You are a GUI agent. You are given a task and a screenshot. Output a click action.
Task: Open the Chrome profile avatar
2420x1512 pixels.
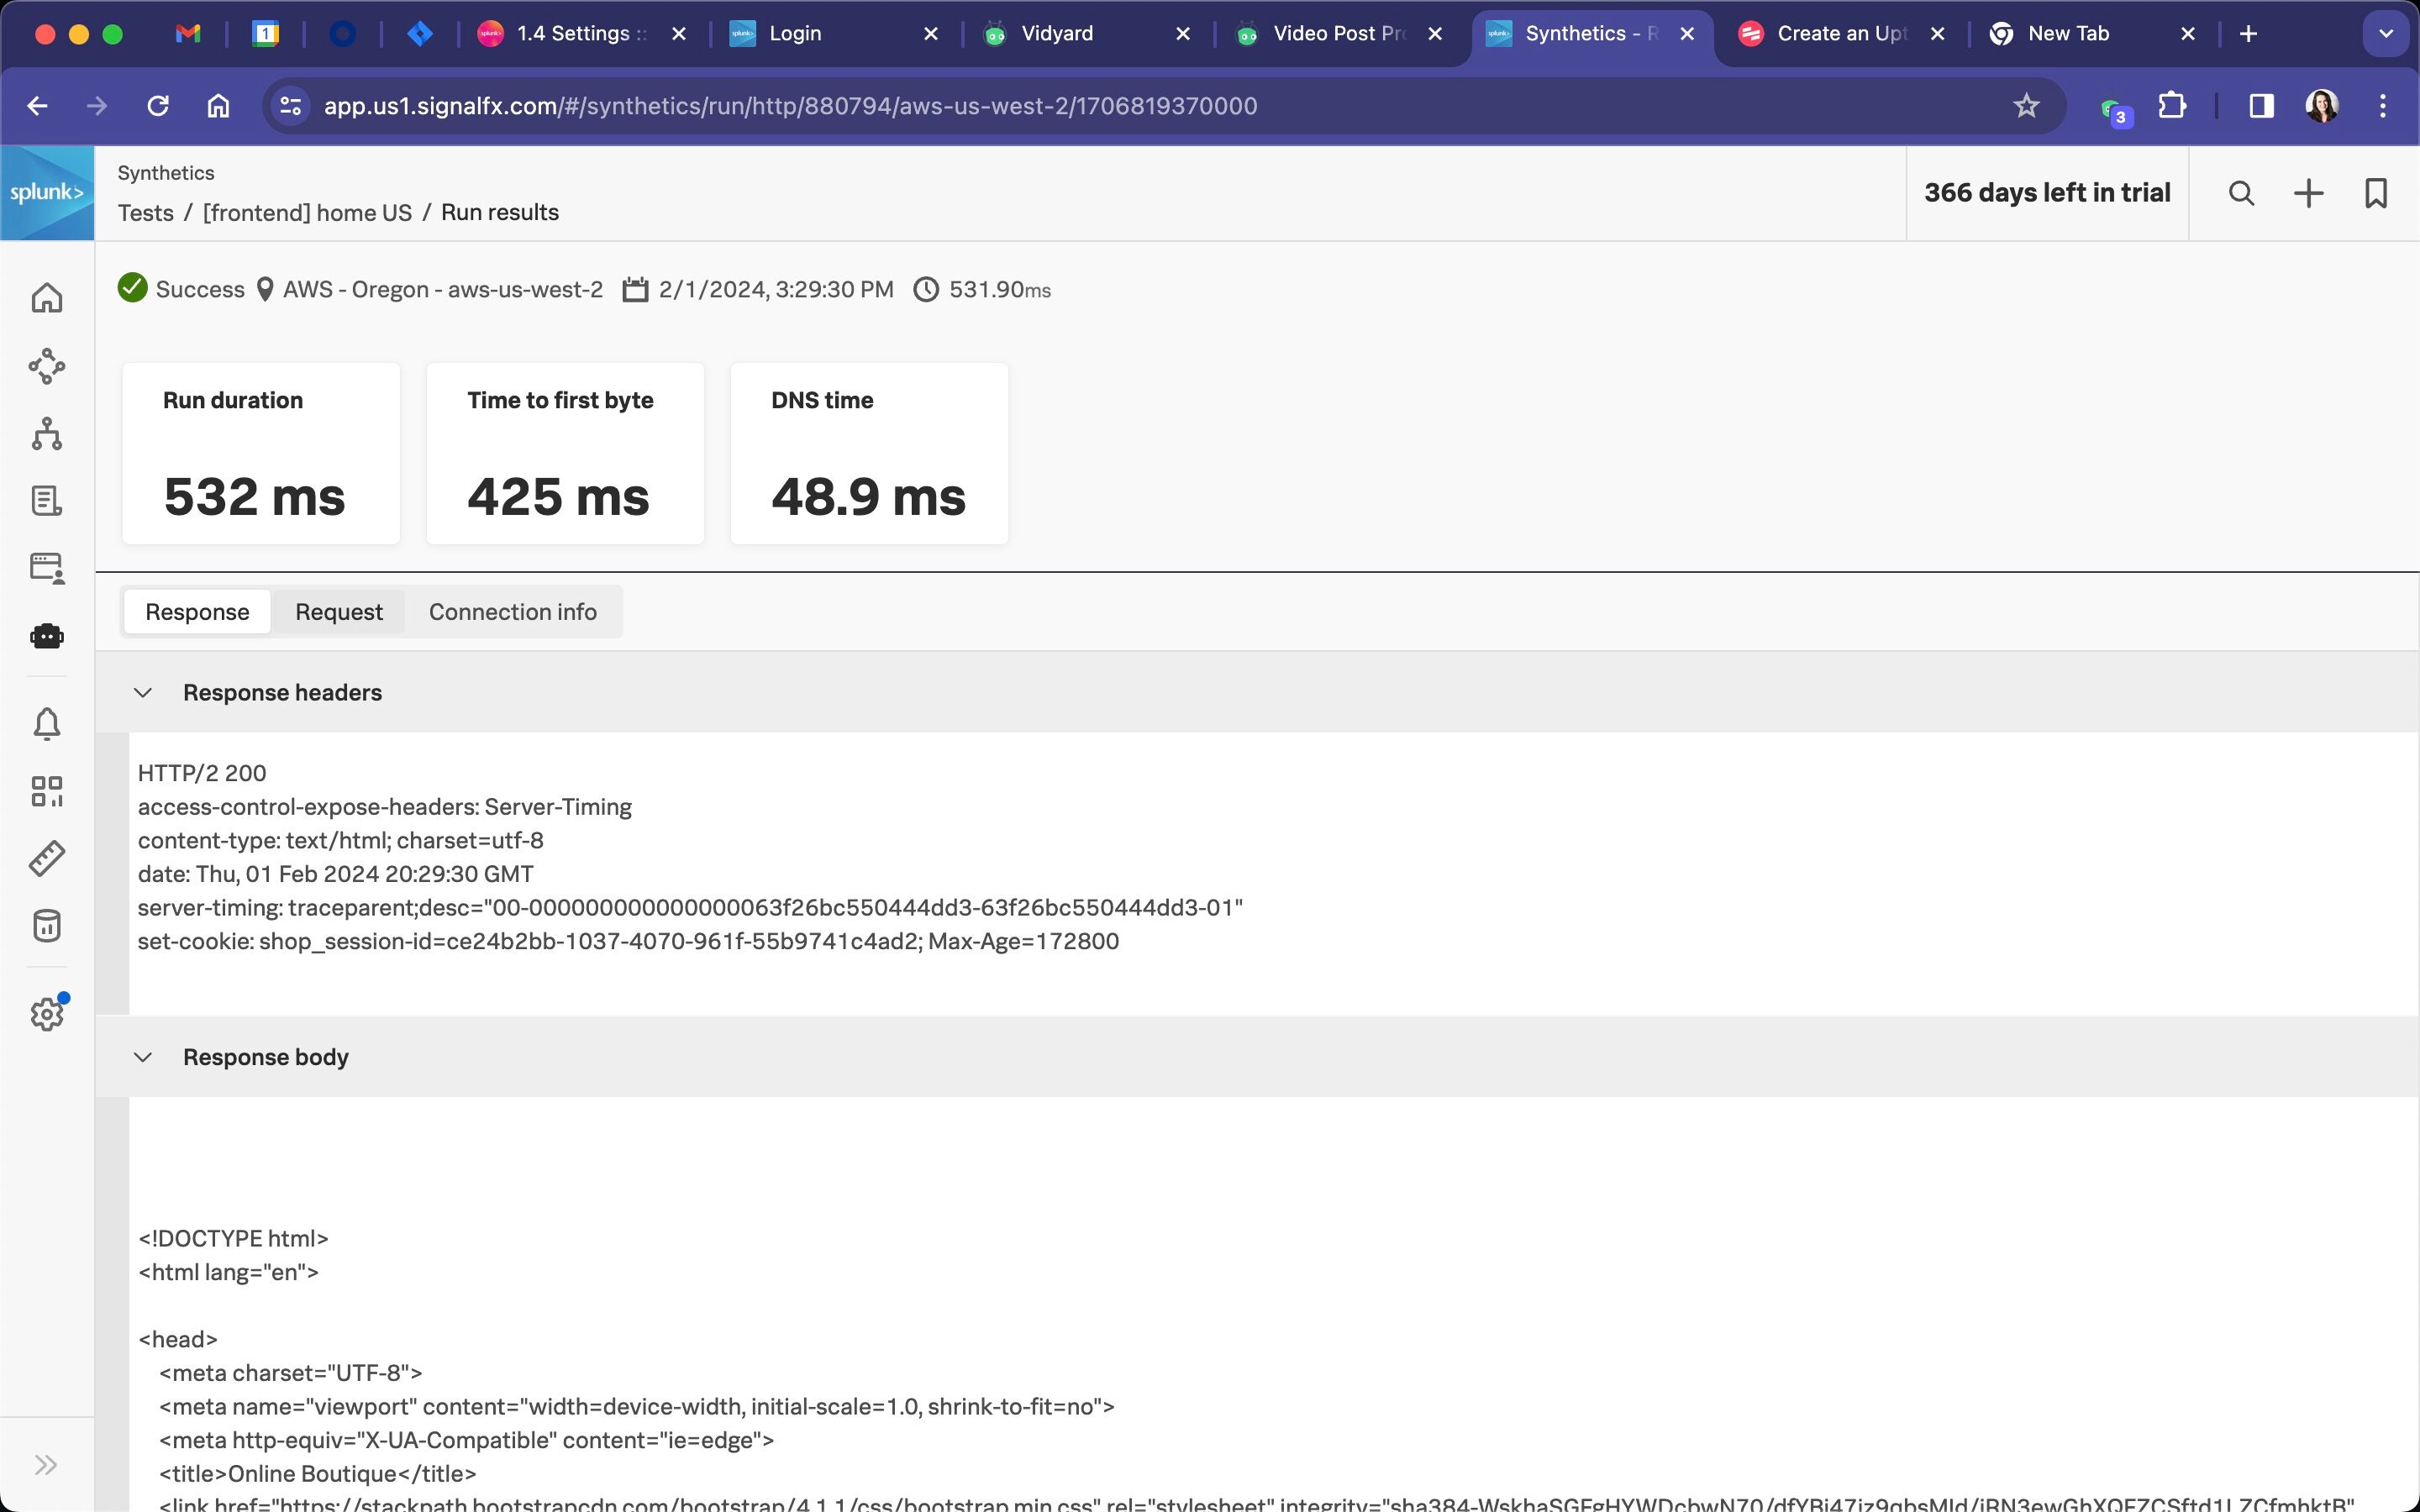[2322, 106]
